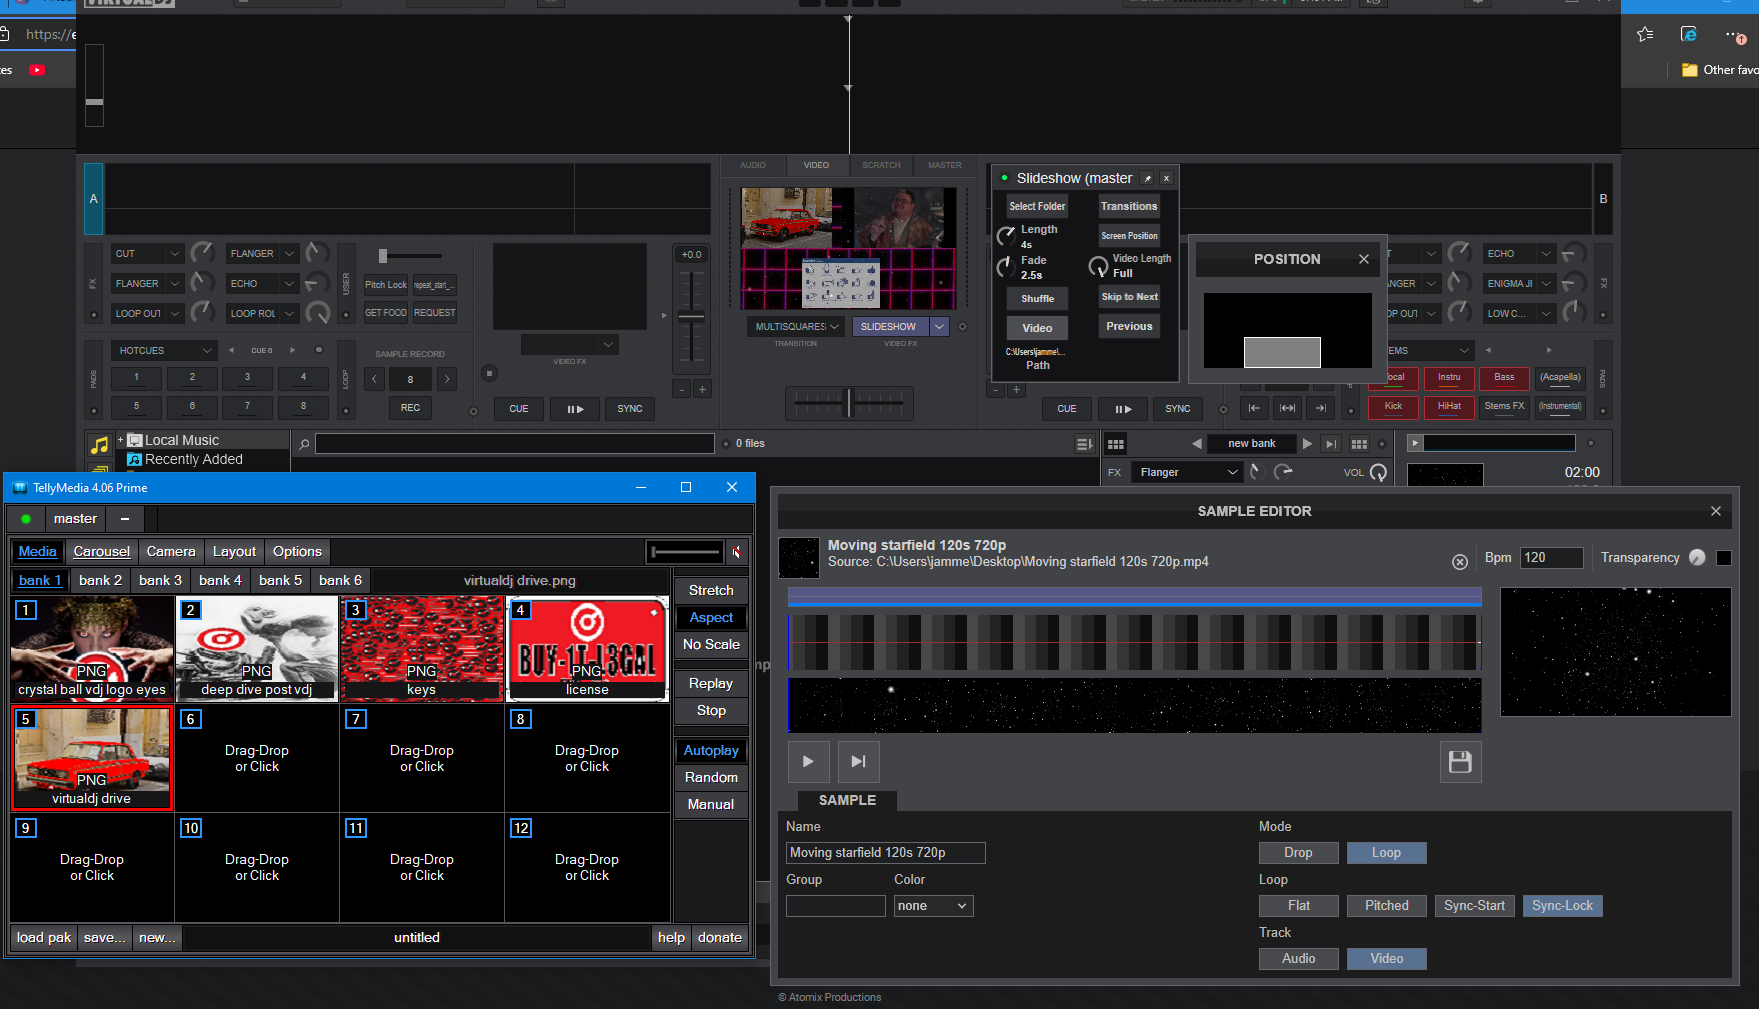Click the loop-in marker button on deck B
The image size is (1759, 1009).
[1254, 408]
